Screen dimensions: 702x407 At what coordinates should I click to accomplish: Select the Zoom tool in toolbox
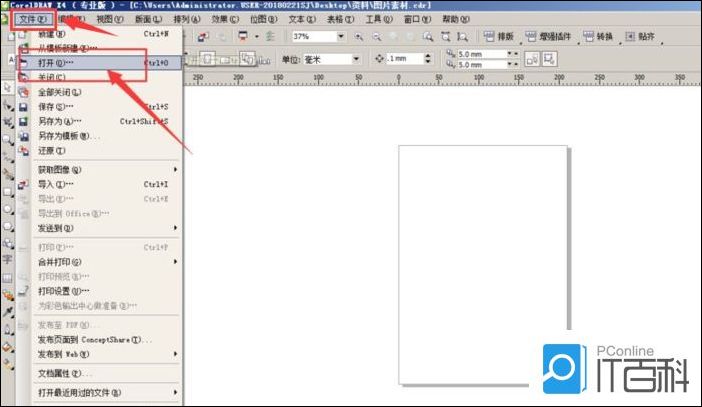[8, 141]
